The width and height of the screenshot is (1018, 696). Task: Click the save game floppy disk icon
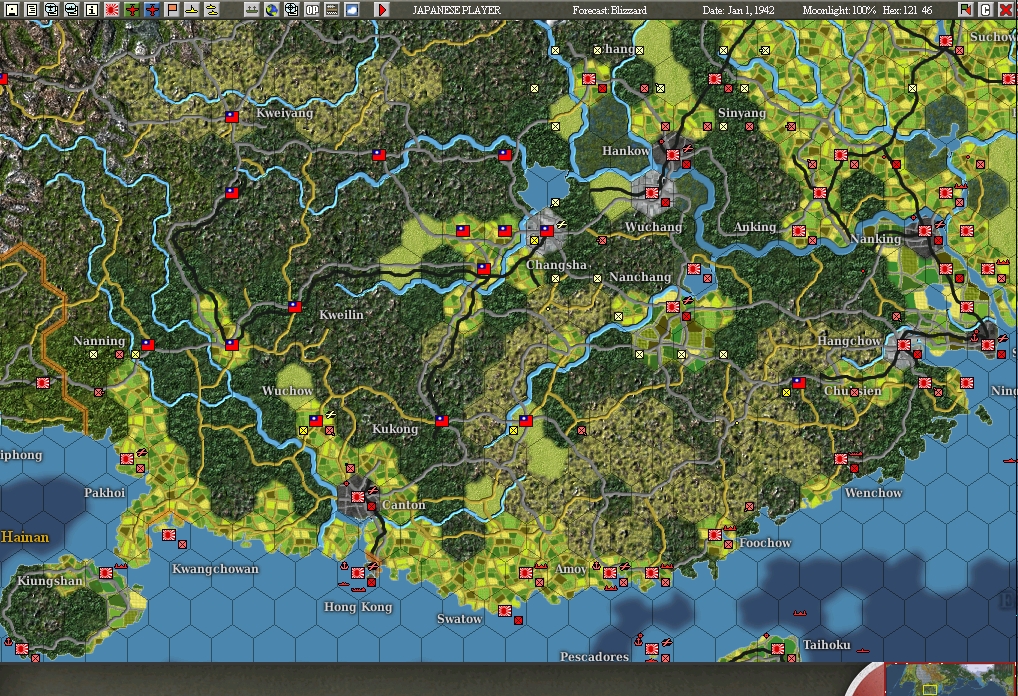point(11,10)
